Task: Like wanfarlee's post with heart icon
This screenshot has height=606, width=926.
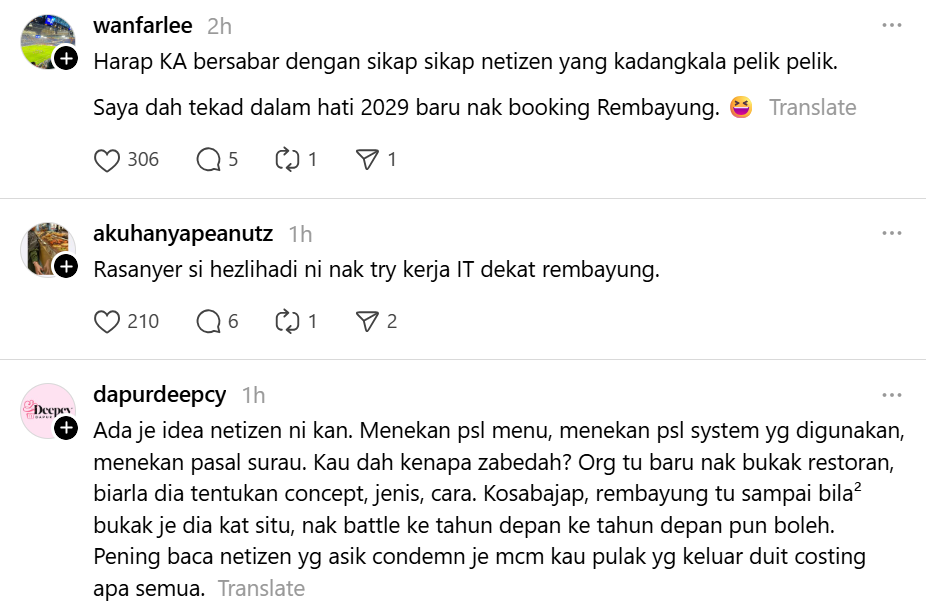Action: 107,159
